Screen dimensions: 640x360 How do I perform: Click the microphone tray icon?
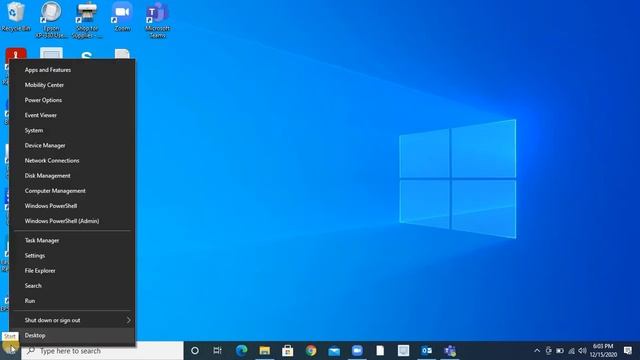tap(549, 351)
